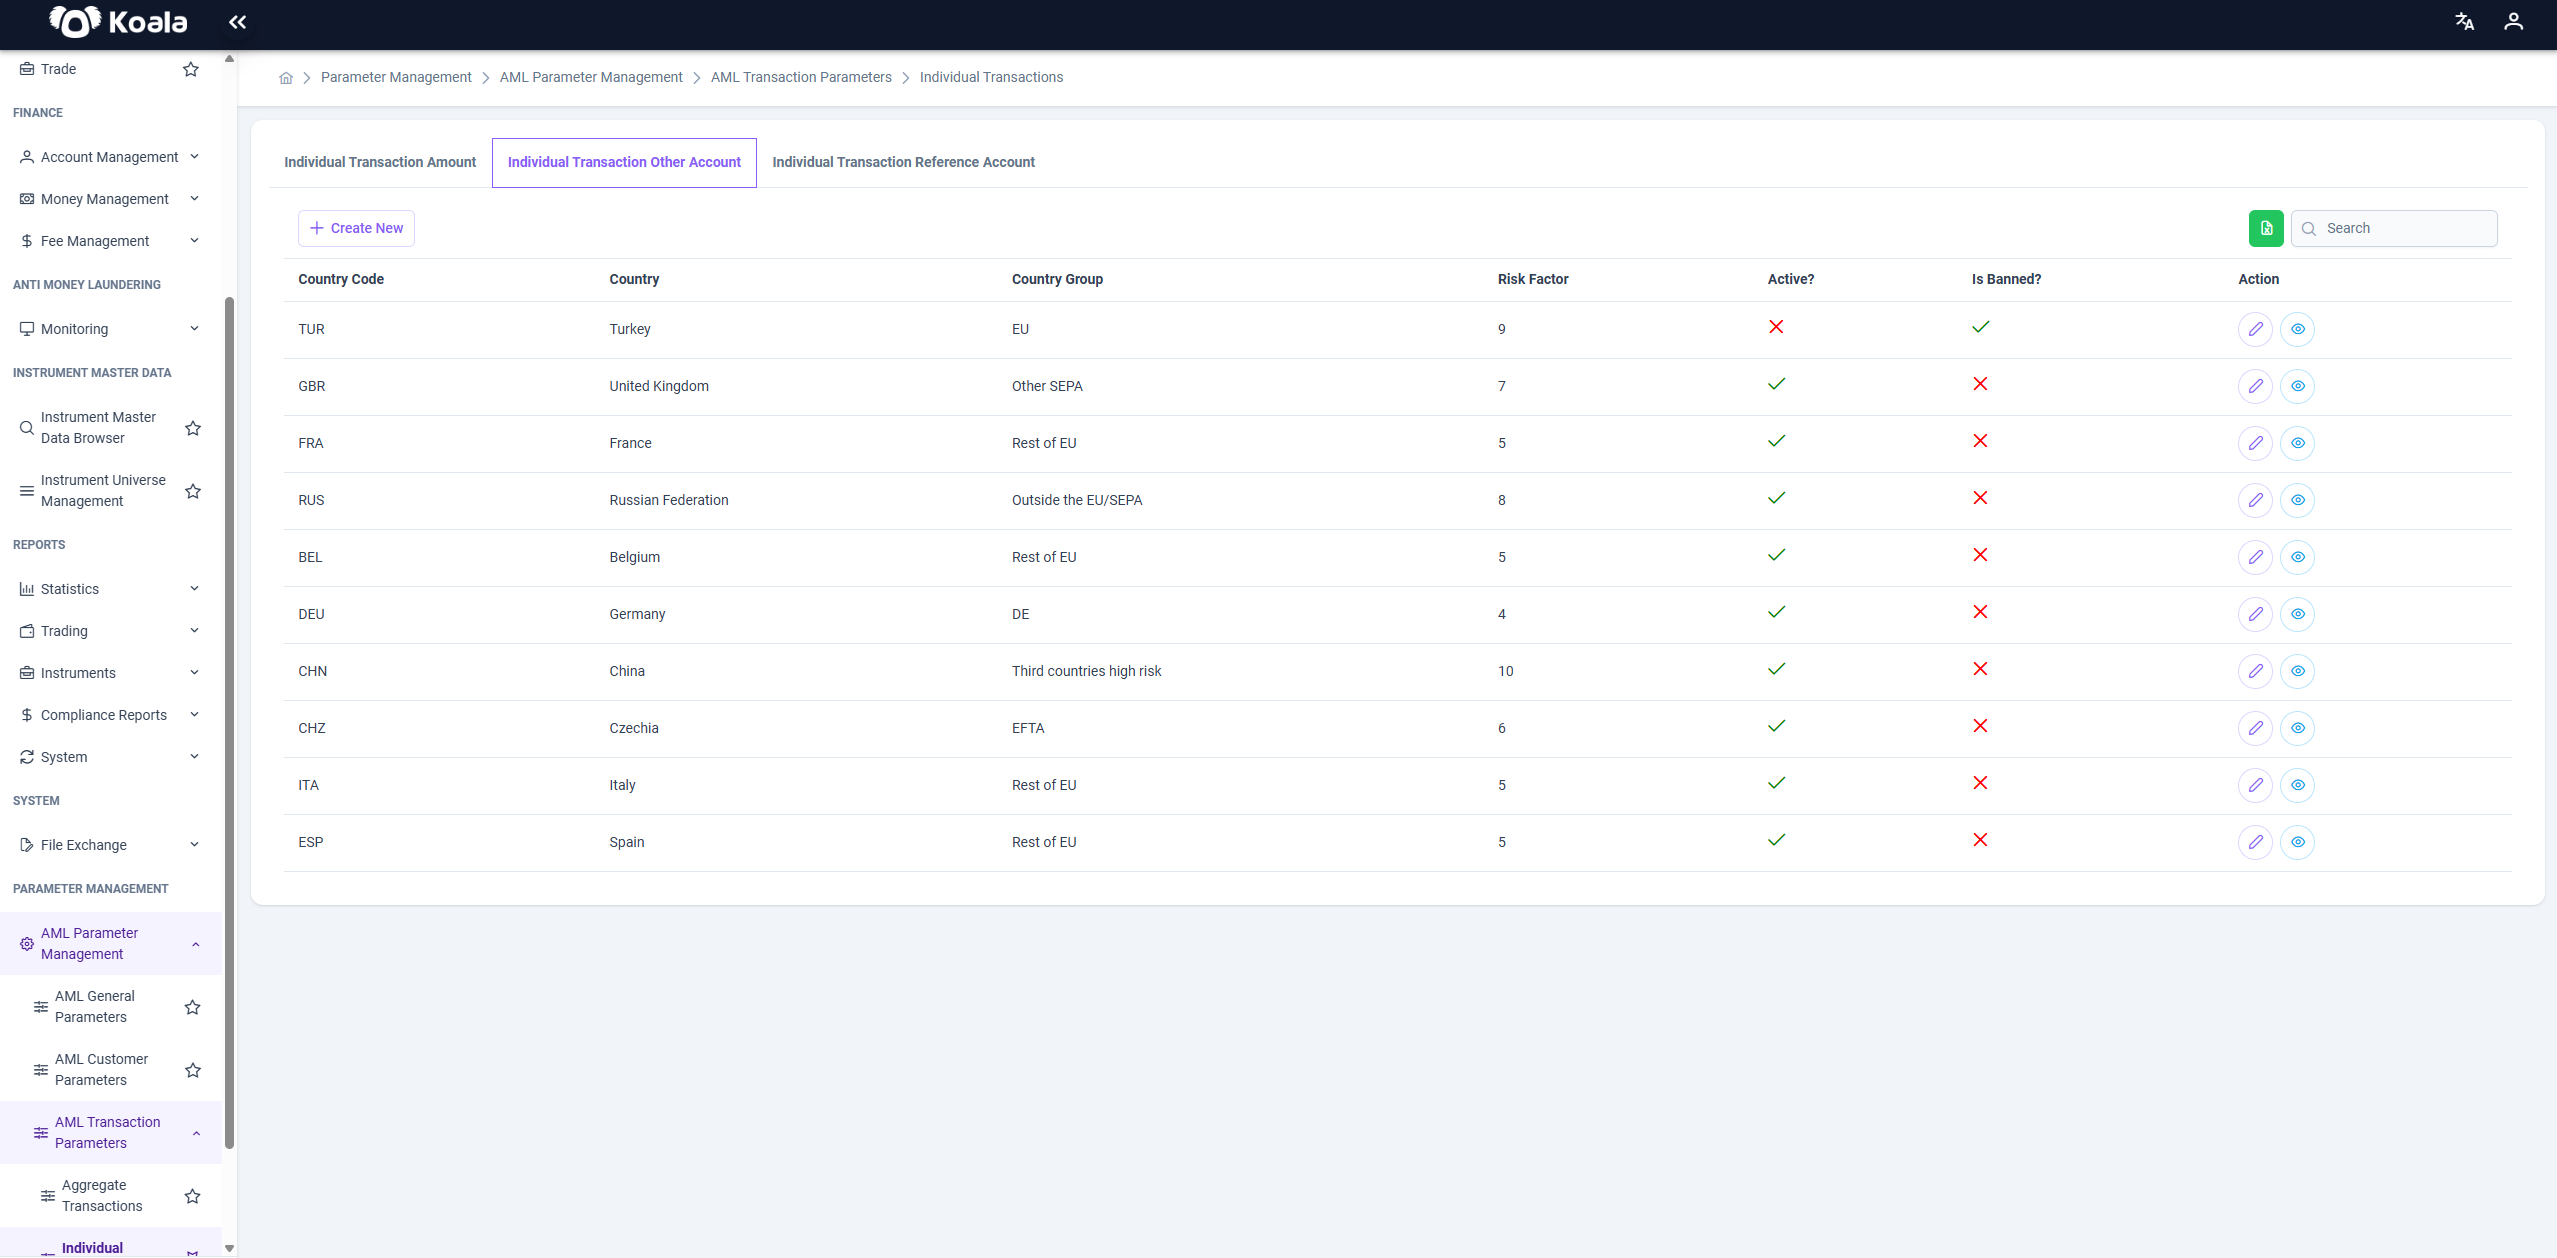View United Kingdom row via eye icon
The width and height of the screenshot is (2557, 1258).
click(x=2298, y=386)
